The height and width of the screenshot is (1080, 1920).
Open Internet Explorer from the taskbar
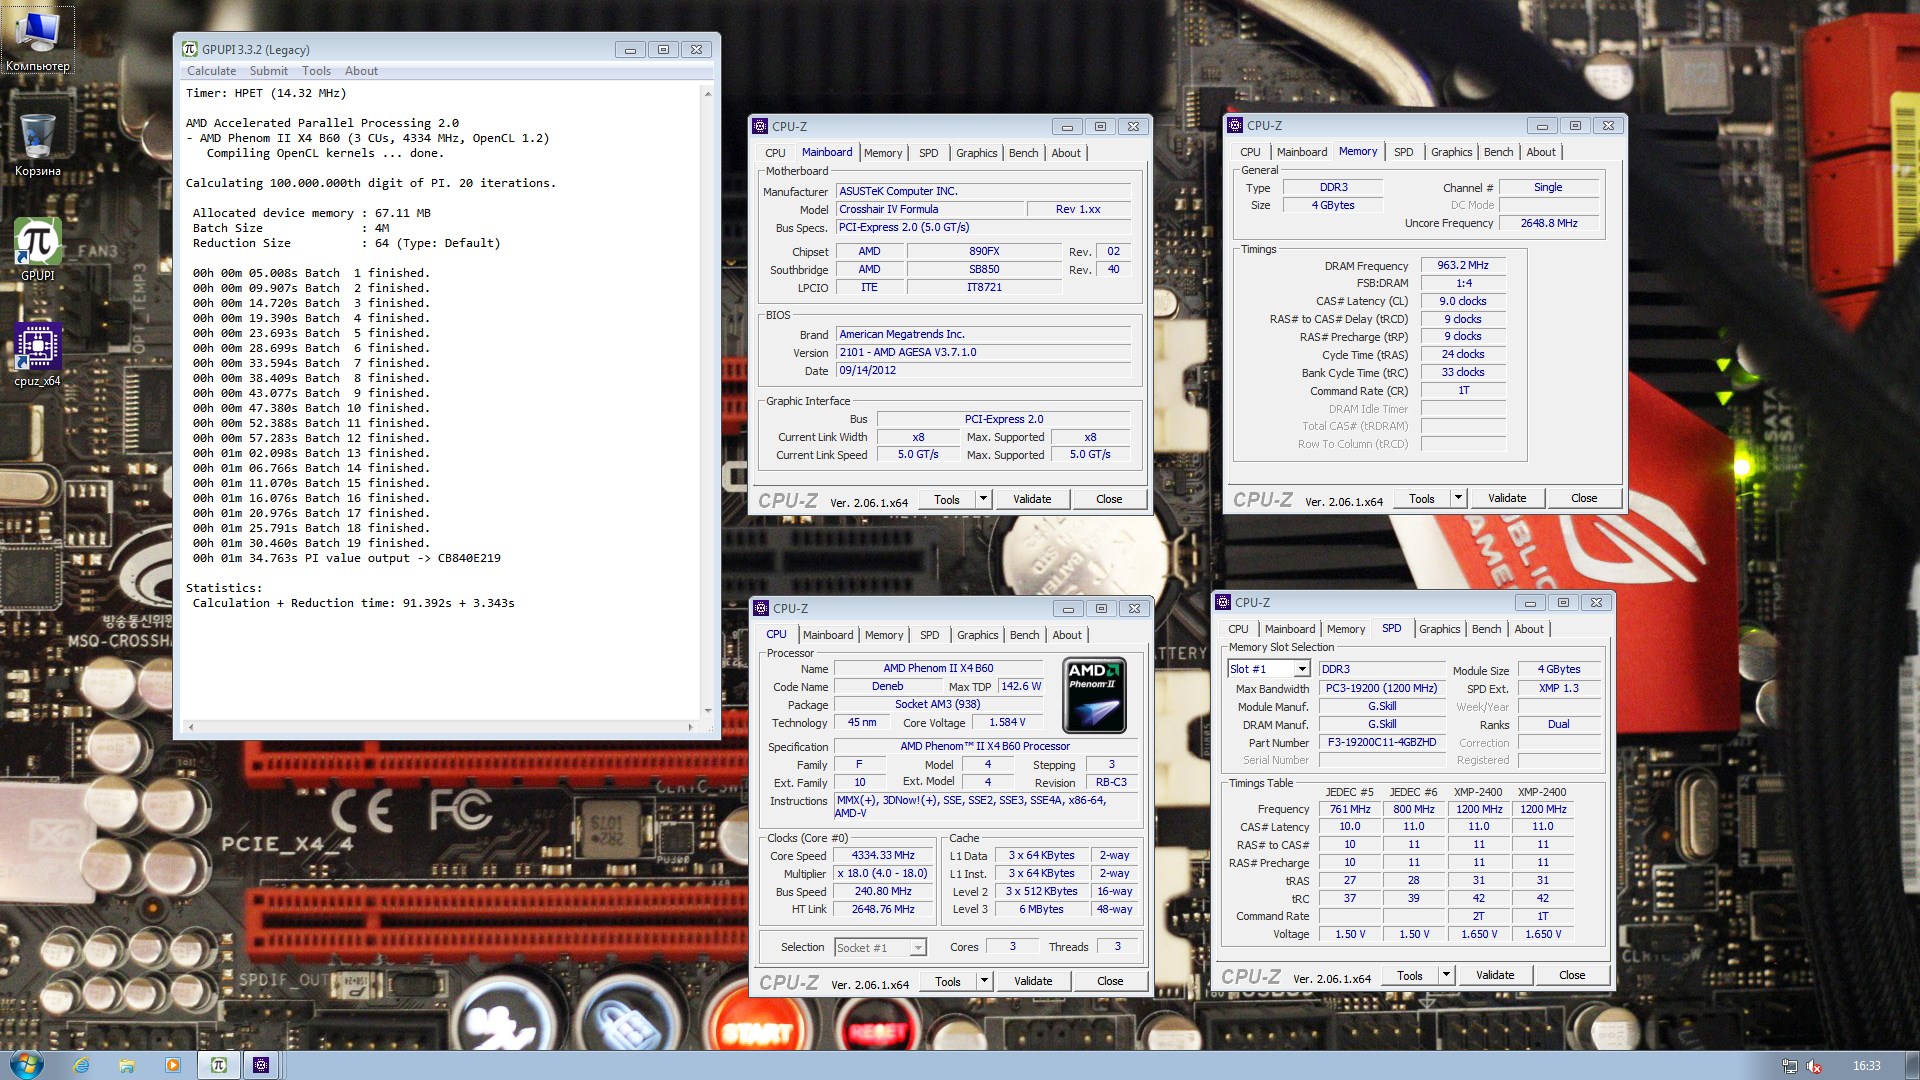81,1065
